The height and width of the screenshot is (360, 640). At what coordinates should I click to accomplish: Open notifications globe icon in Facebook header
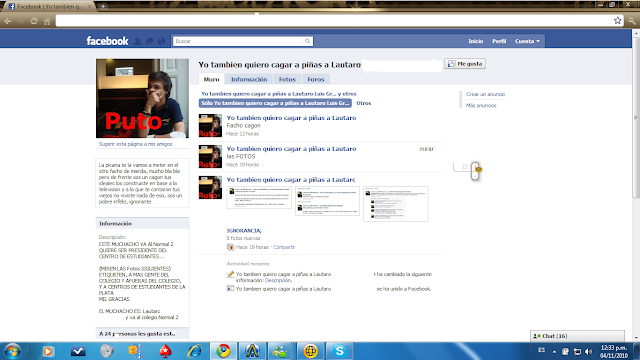coord(161,41)
